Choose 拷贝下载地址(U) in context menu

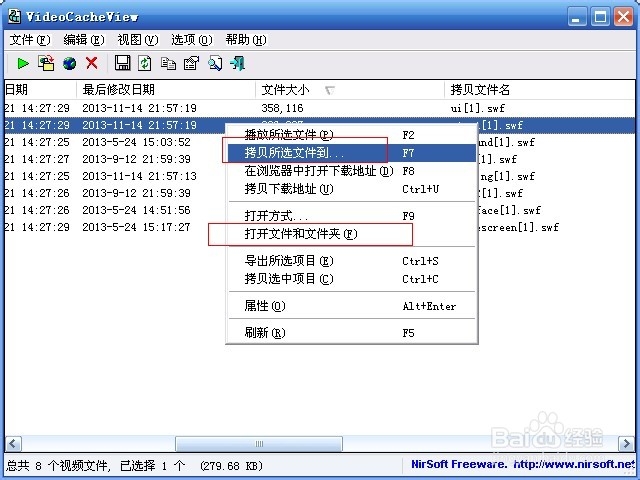(x=352, y=189)
